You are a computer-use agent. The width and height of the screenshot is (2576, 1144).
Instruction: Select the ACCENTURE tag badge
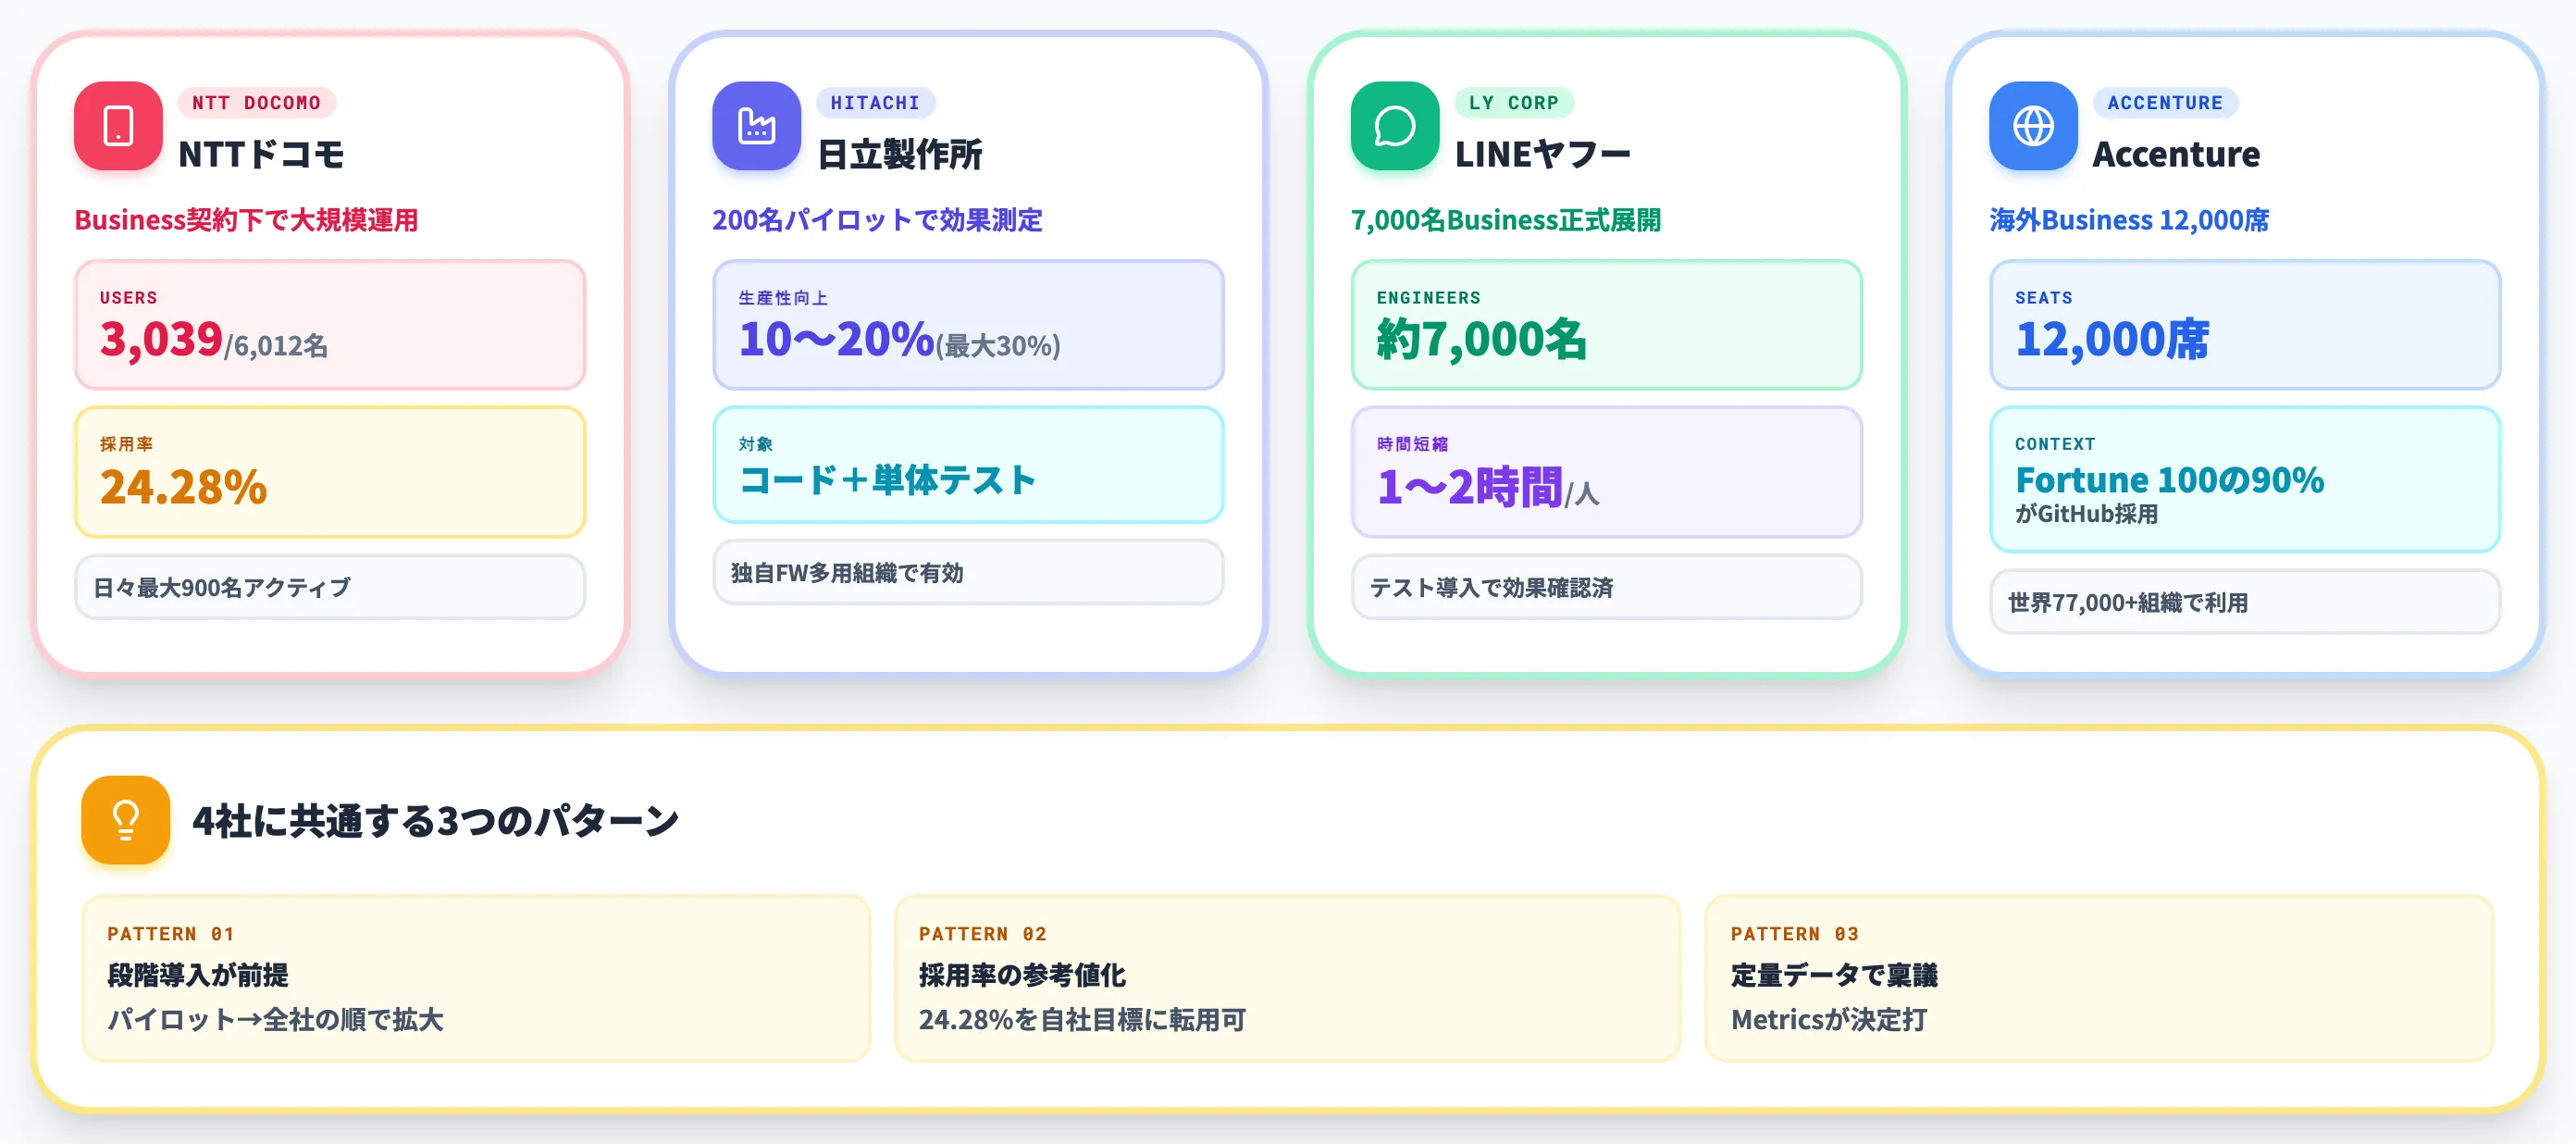click(x=2165, y=103)
